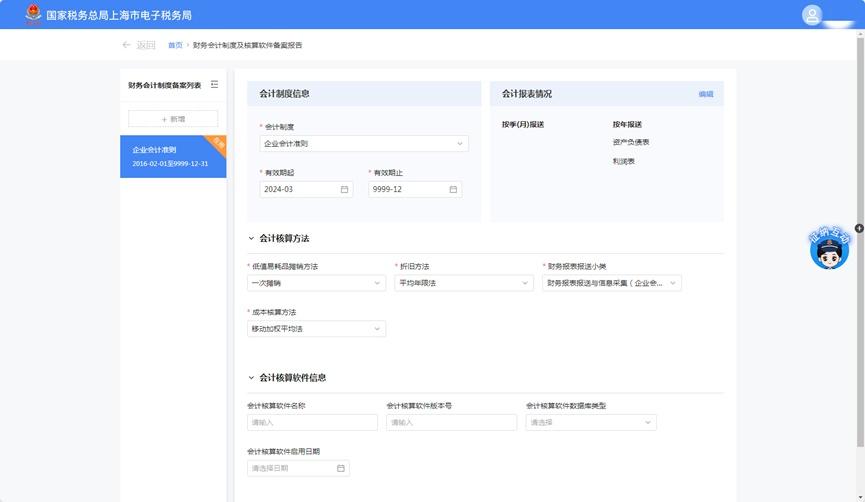
Task: Click the 返回 back link
Action: pyautogui.click(x=146, y=45)
